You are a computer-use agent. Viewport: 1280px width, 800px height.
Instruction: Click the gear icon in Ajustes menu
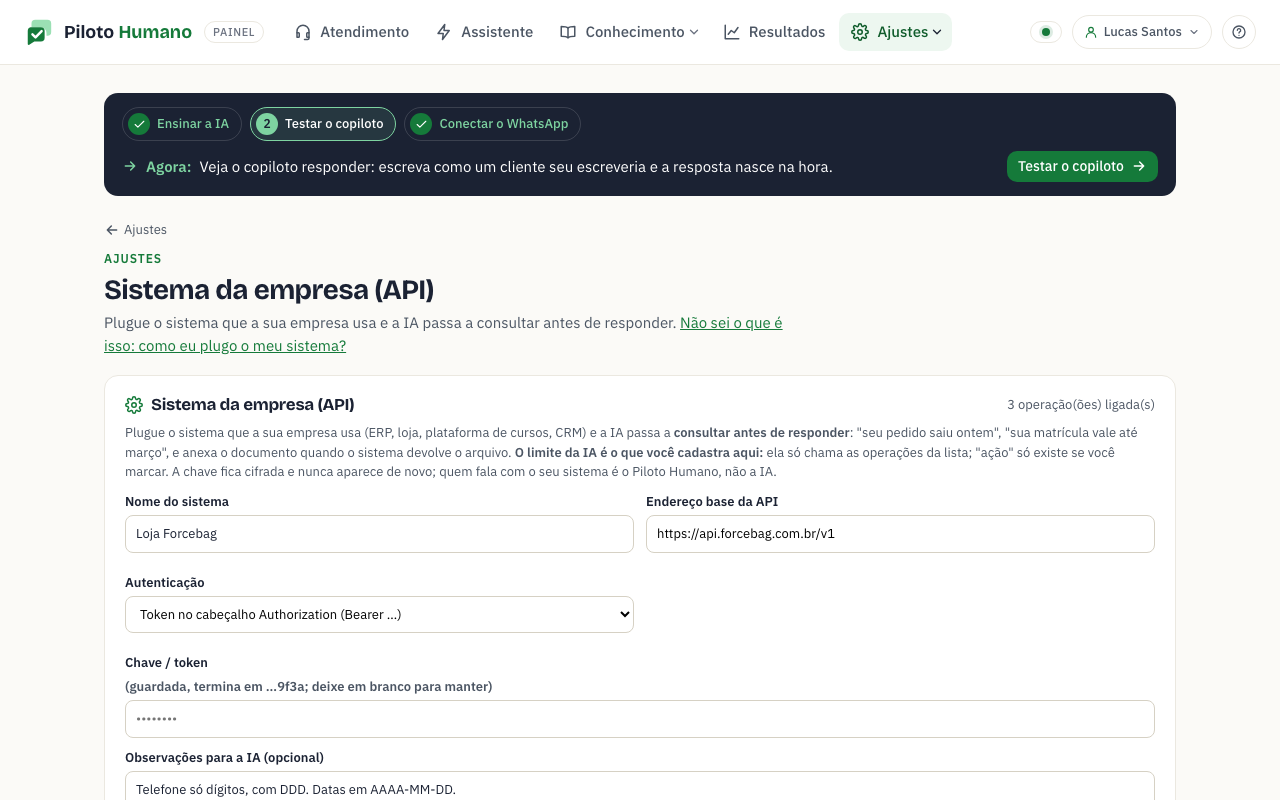click(860, 32)
